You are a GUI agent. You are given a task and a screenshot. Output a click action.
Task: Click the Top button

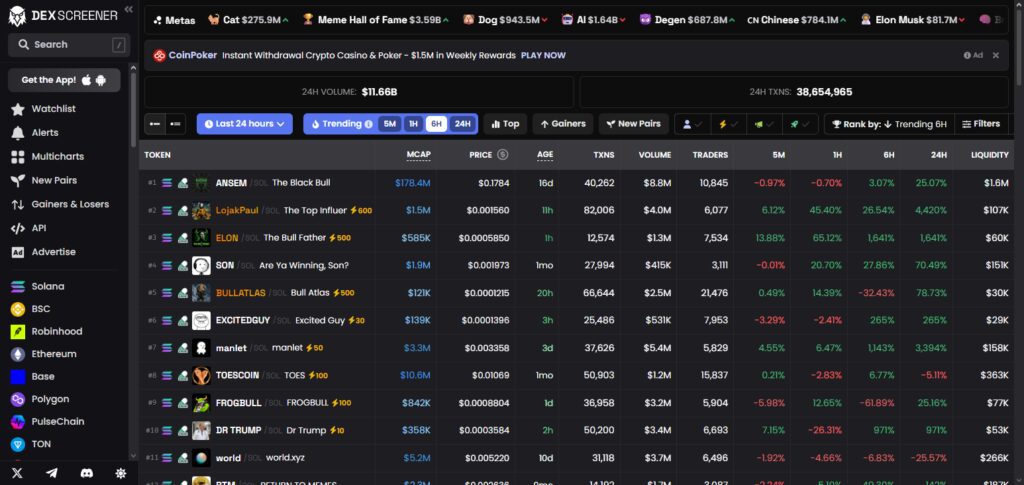point(505,123)
